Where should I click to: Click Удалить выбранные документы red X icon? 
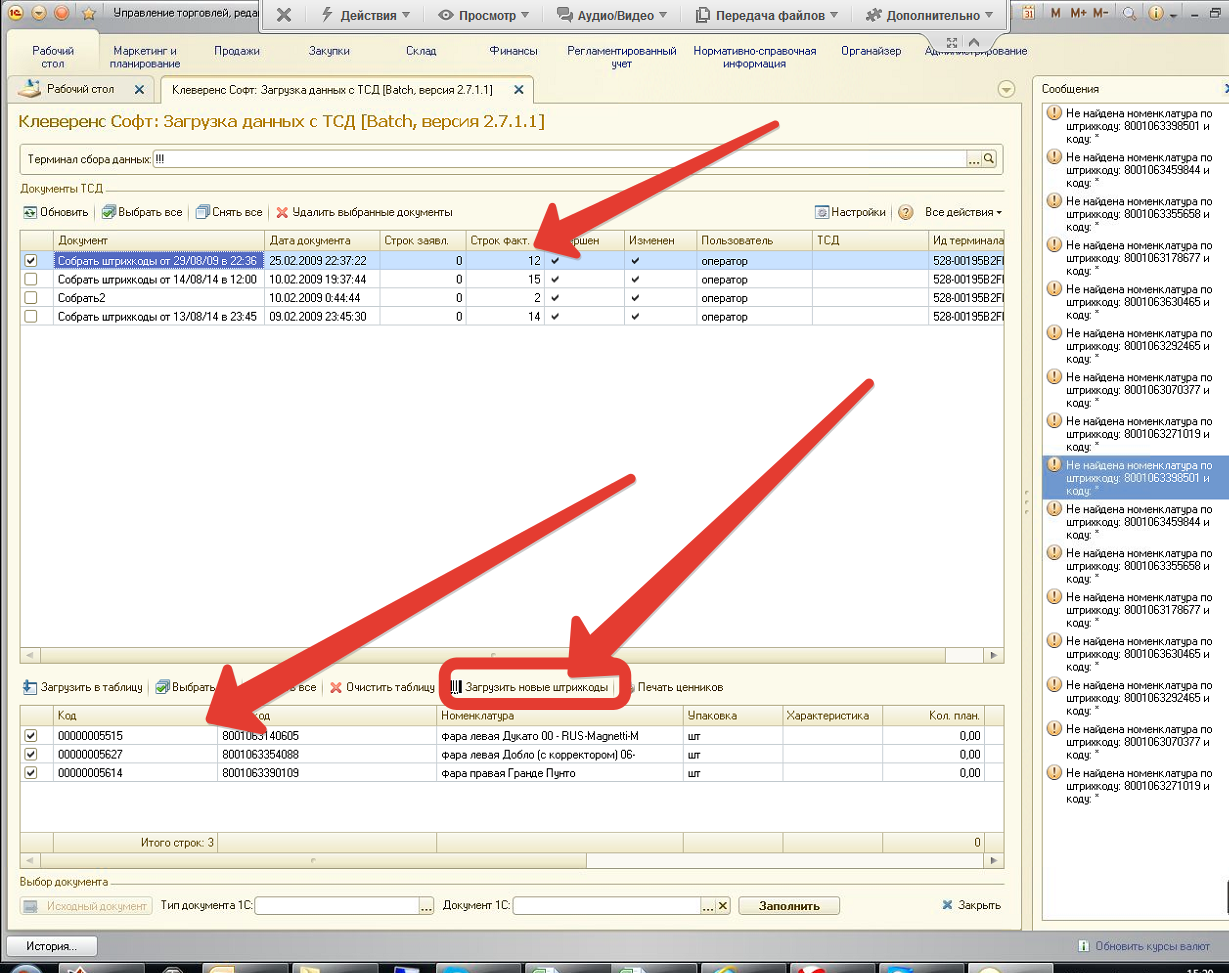(x=282, y=213)
